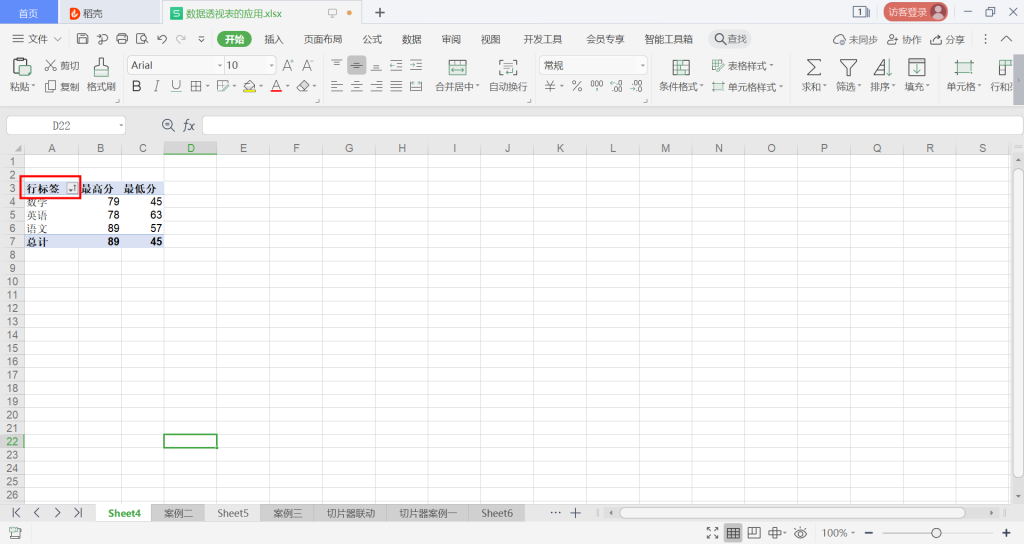This screenshot has height=544, width=1024.
Task: Toggle Underline formatting
Action: pyautogui.click(x=176, y=86)
